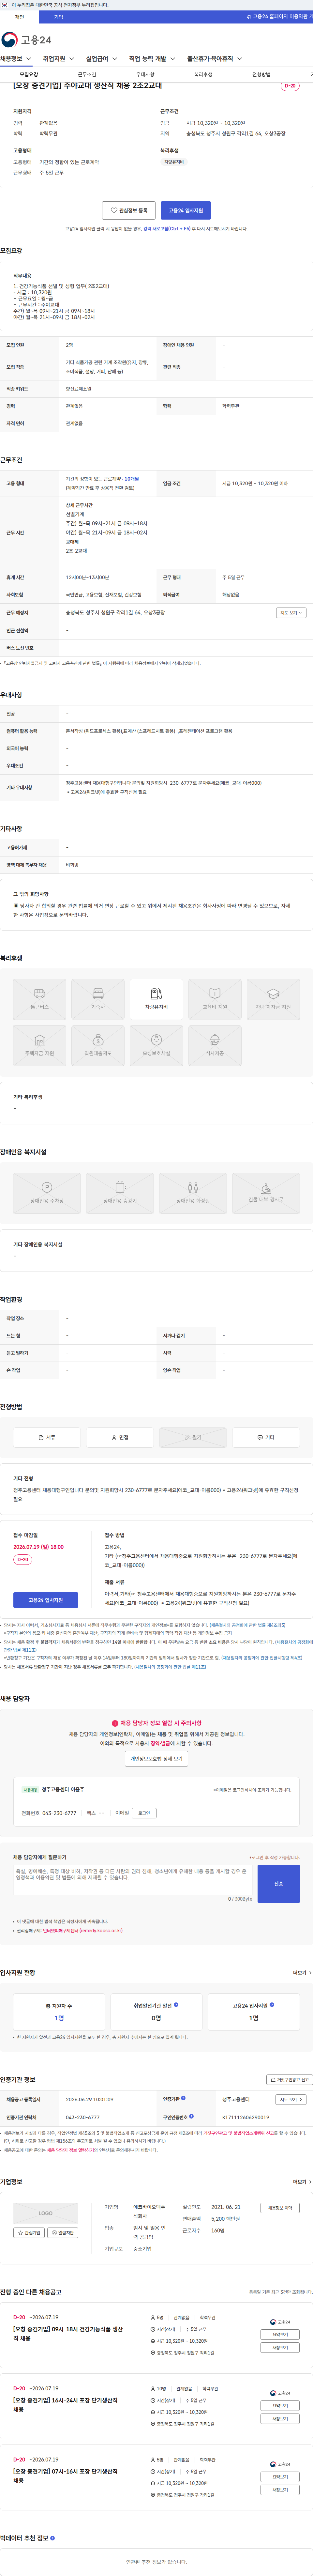This screenshot has width=313, height=2576.
Task: Click the 기숙사 benefit icon
Action: 98,999
